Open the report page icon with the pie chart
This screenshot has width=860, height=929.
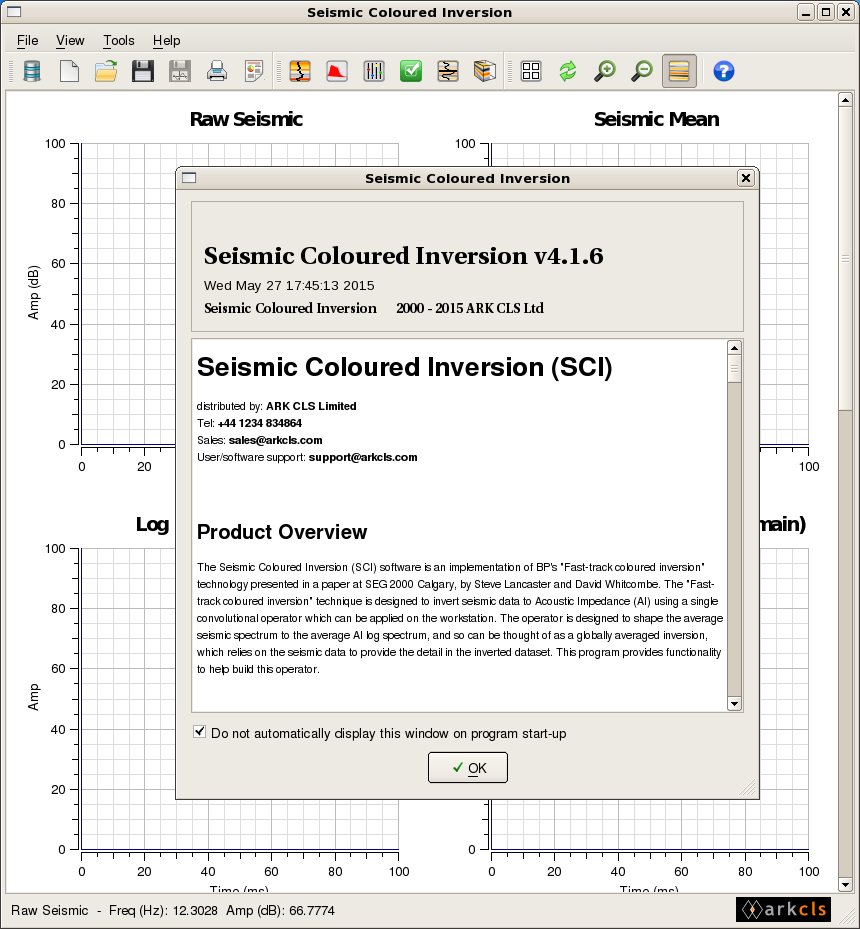[254, 71]
